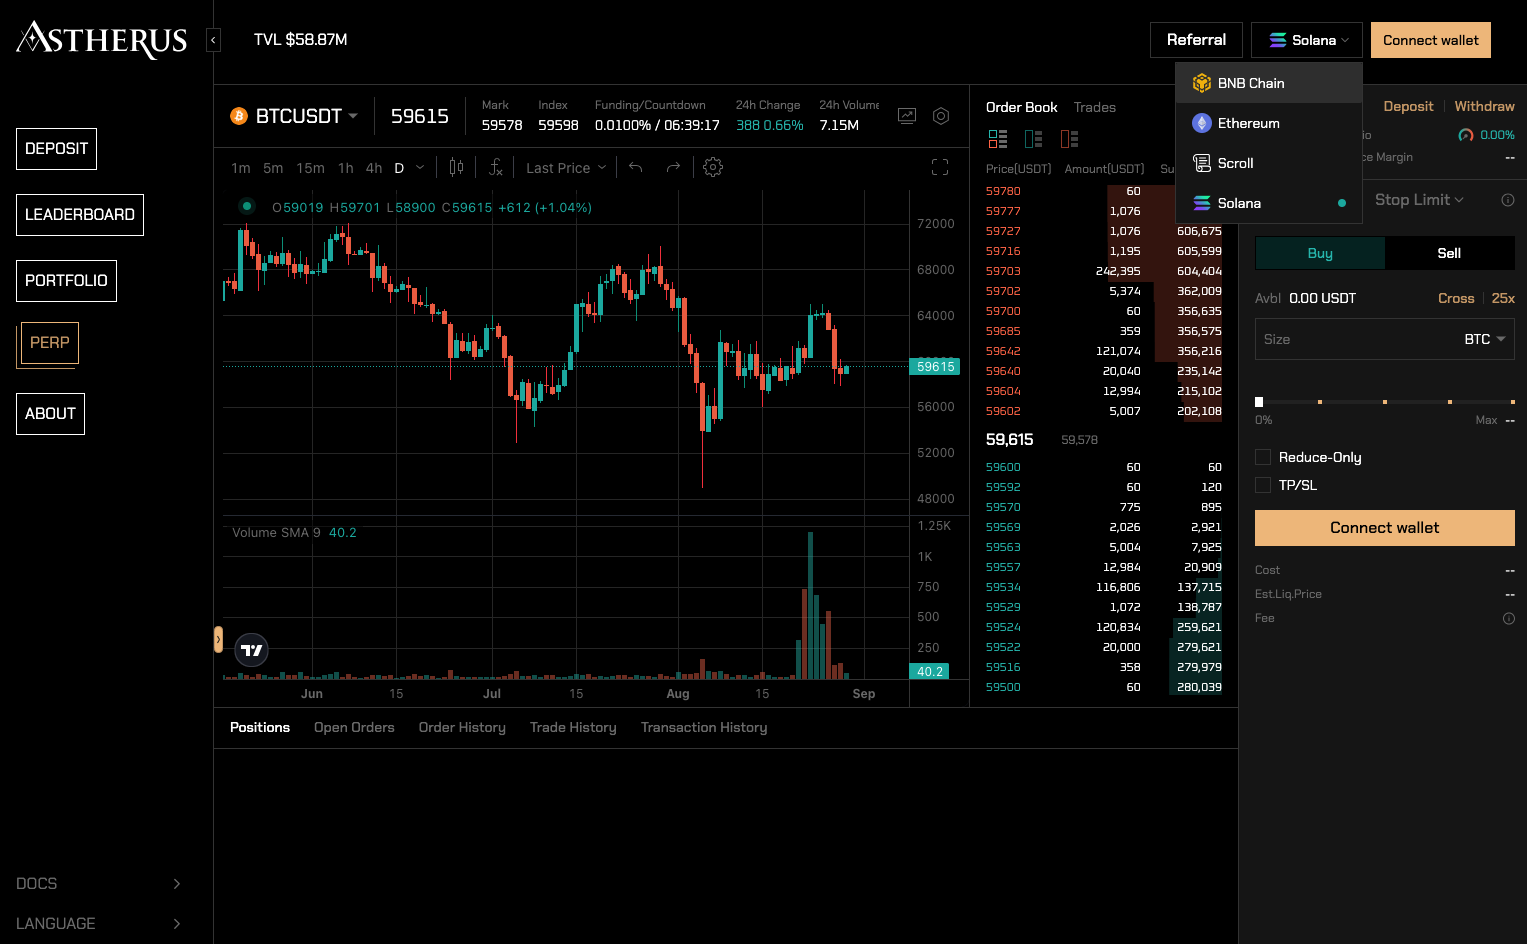1527x944 pixels.
Task: Expand the timeframe interval dropdown arrow
Action: (x=420, y=167)
